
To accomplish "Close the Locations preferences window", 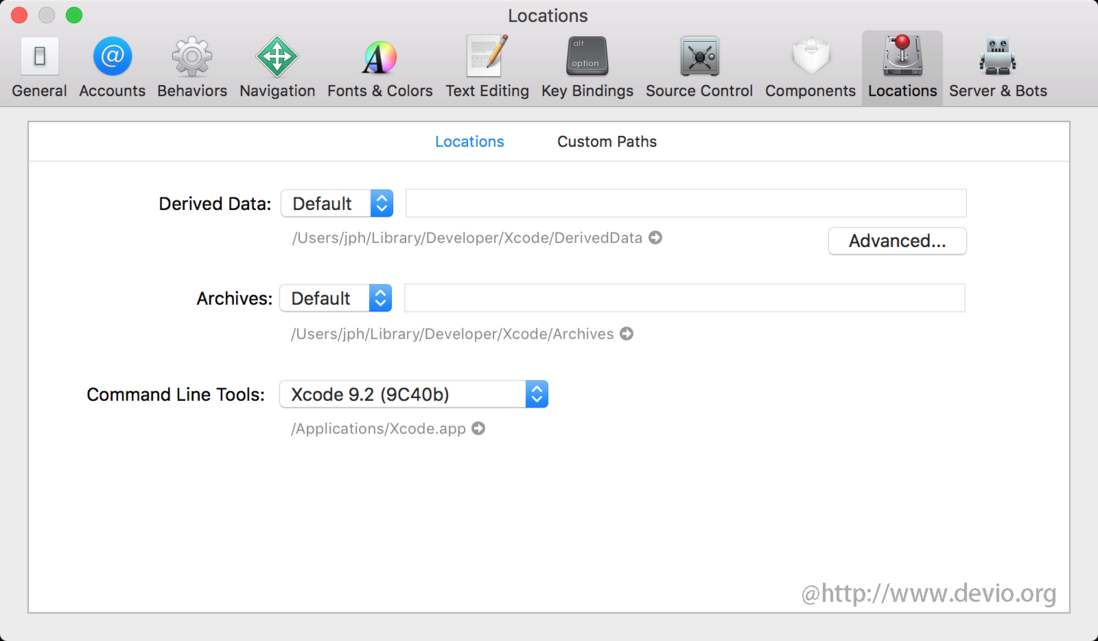I will point(19,15).
